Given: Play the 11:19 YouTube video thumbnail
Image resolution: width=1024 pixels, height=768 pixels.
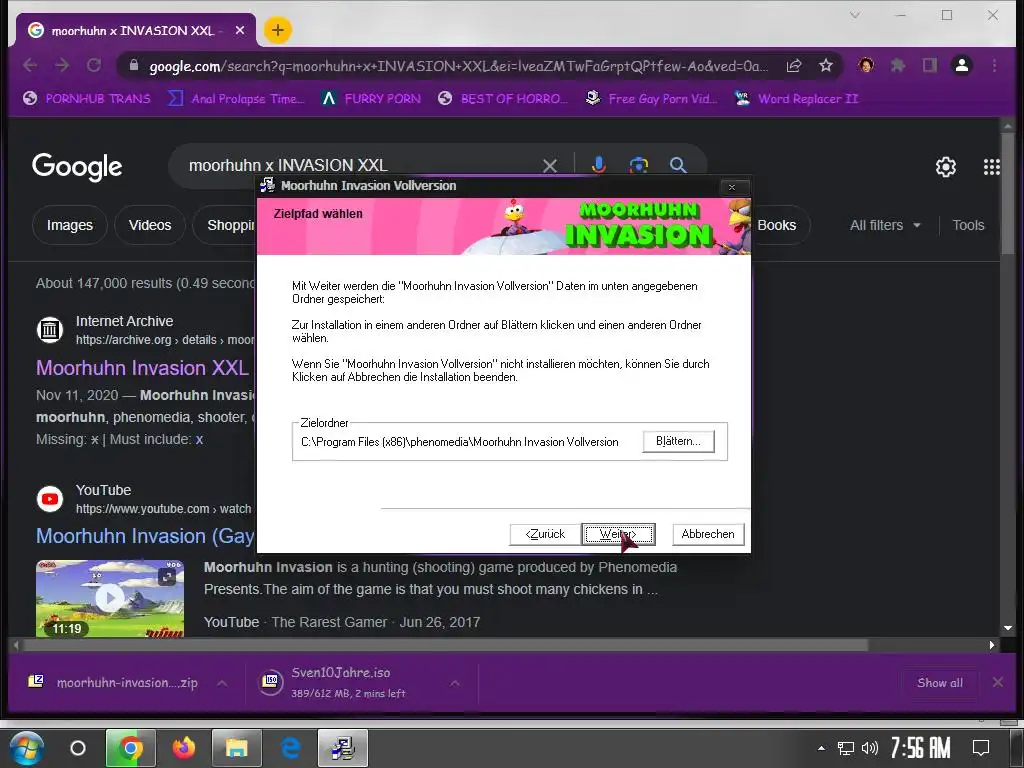Looking at the screenshot, I should [x=110, y=598].
